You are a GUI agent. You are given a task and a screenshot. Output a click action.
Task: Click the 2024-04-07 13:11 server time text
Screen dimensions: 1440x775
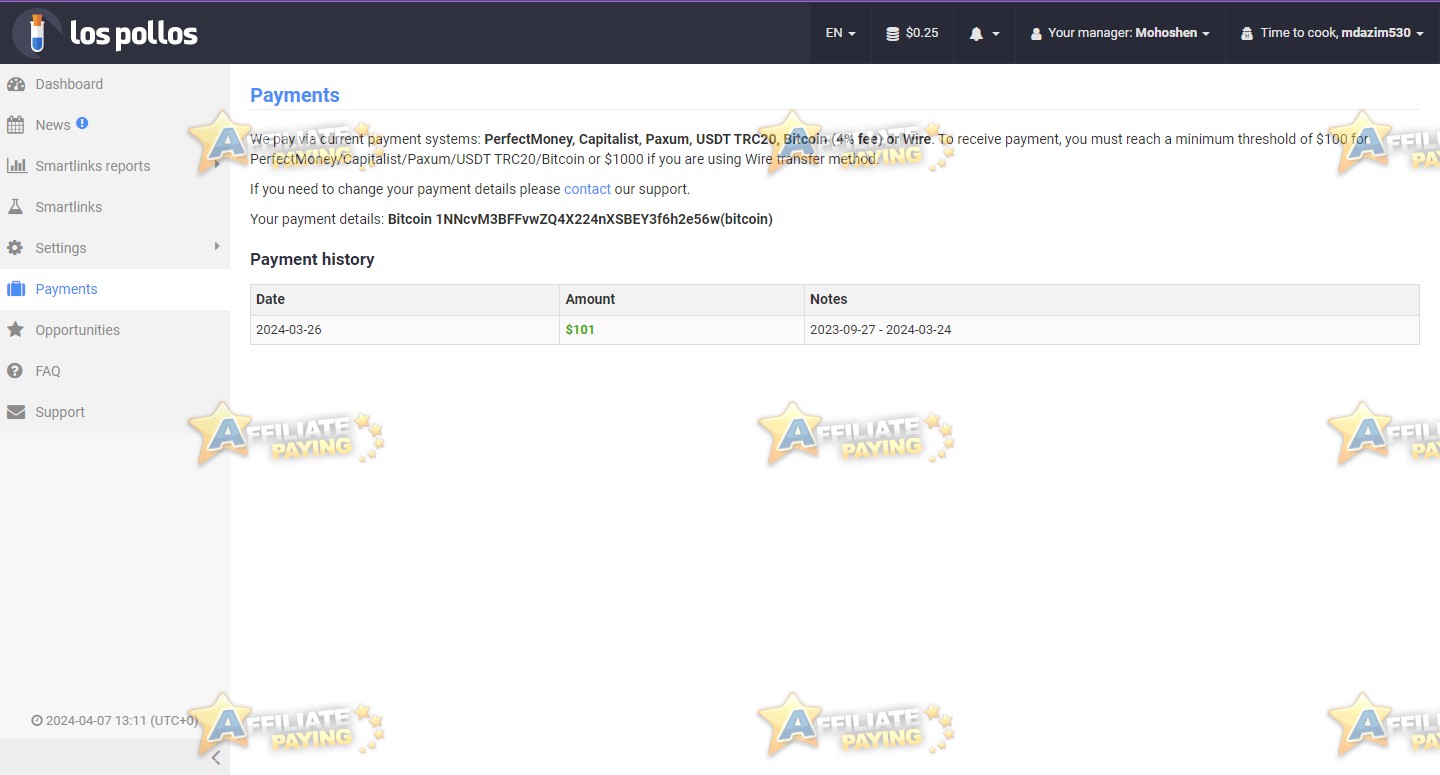coord(122,720)
